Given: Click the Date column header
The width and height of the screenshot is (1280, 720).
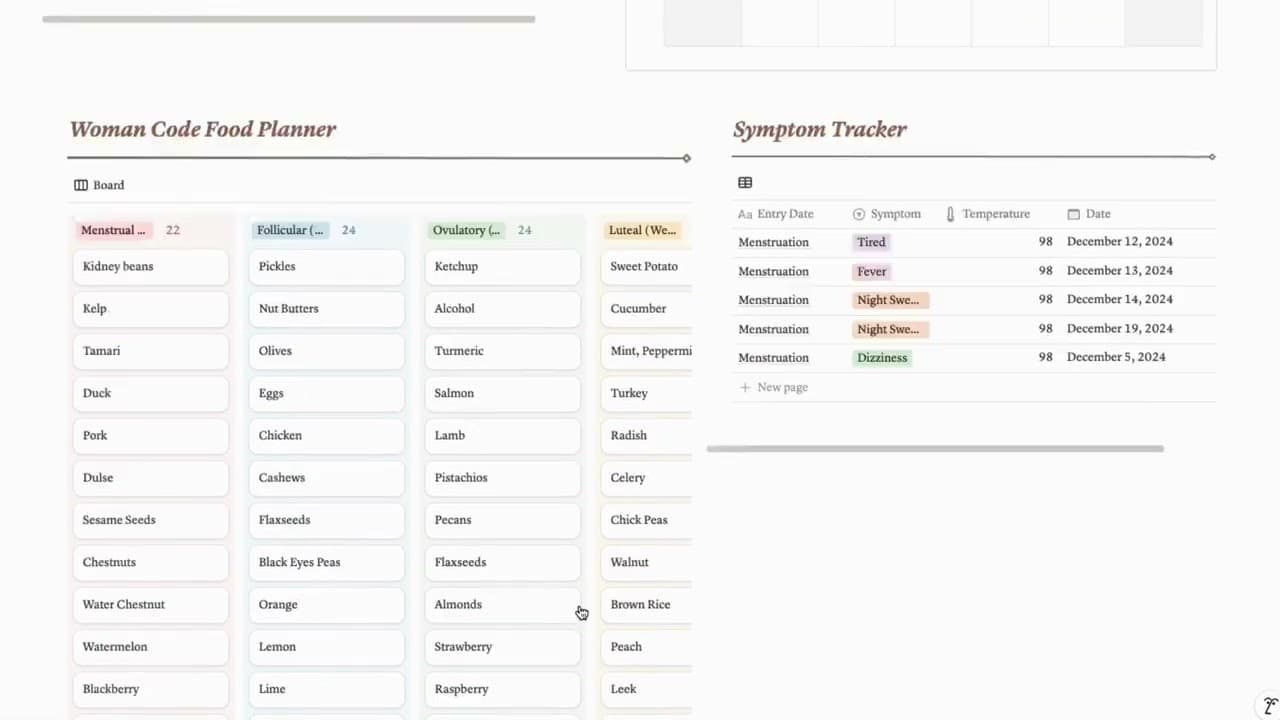Looking at the screenshot, I should pos(1089,214).
